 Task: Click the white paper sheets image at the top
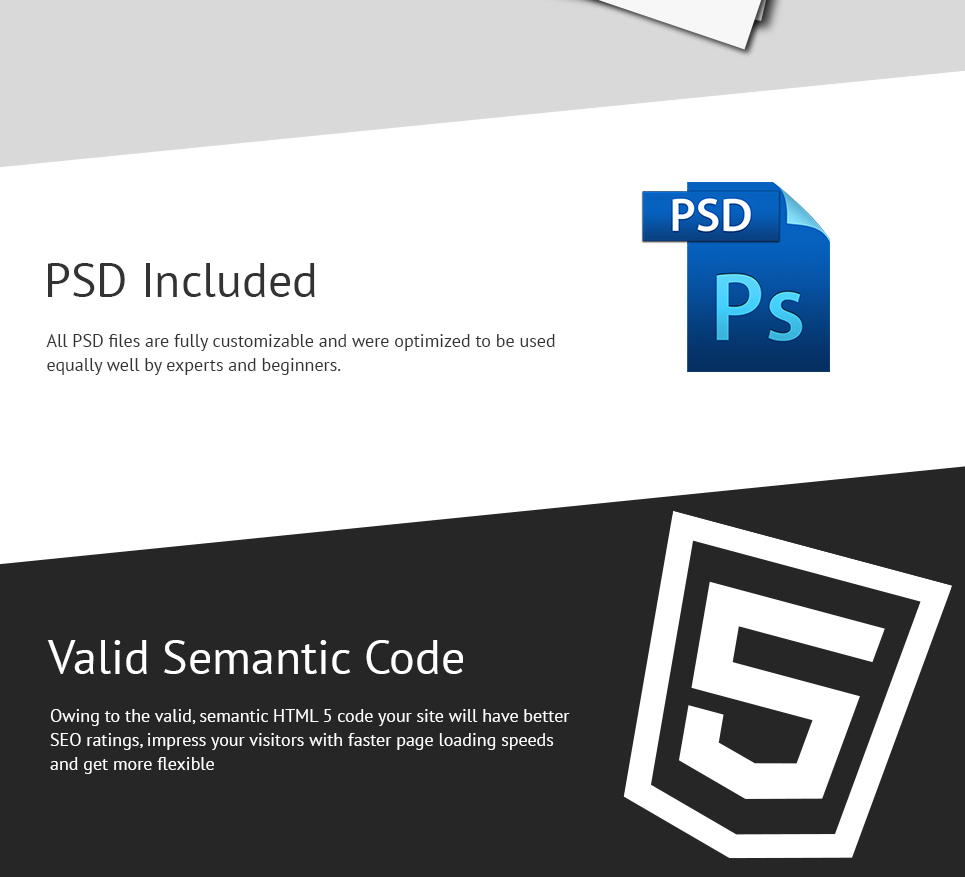point(683,23)
